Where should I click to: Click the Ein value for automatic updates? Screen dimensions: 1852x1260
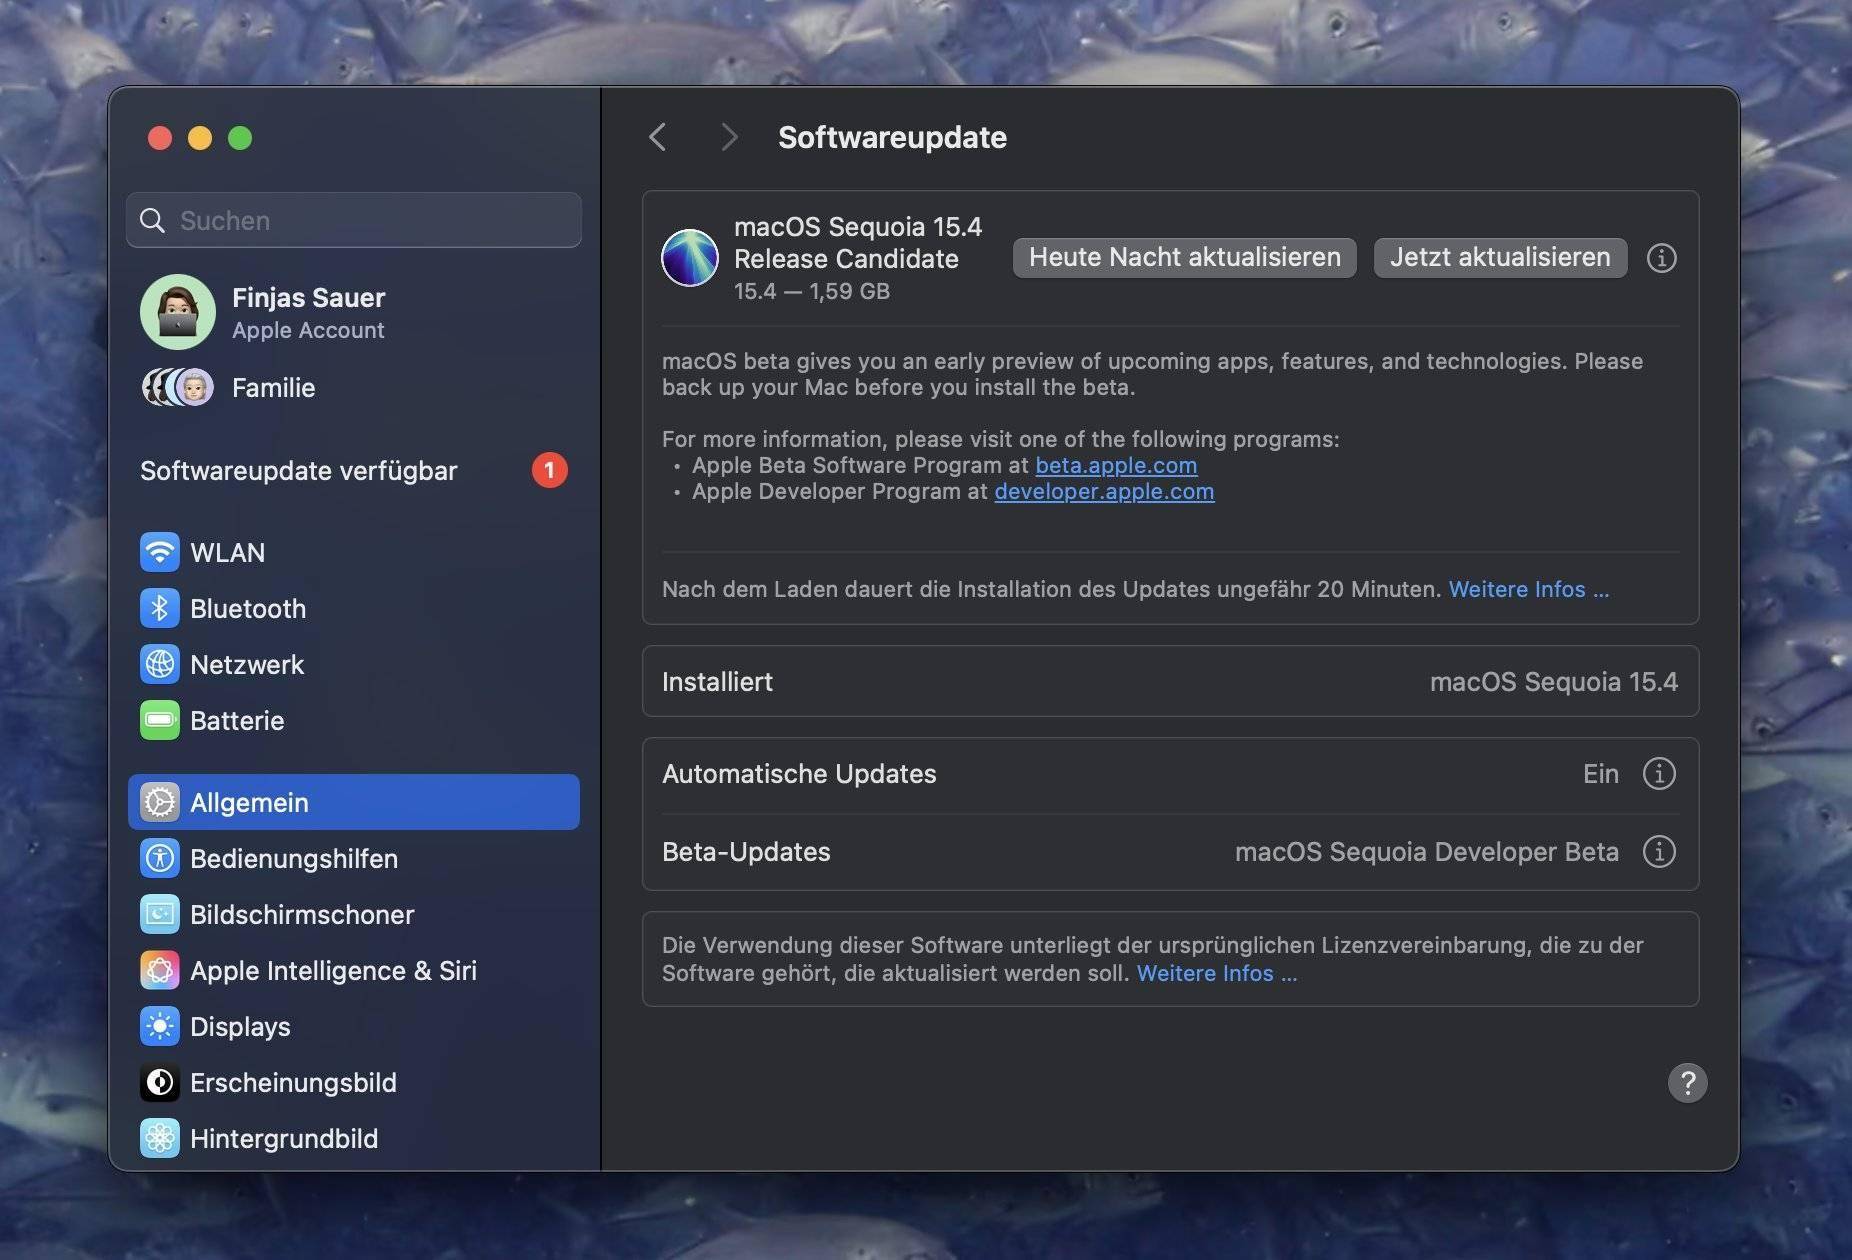click(x=1600, y=773)
